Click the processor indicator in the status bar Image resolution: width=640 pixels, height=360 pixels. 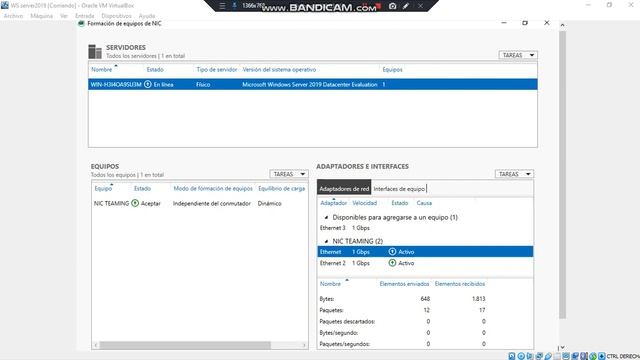[x=584, y=356]
